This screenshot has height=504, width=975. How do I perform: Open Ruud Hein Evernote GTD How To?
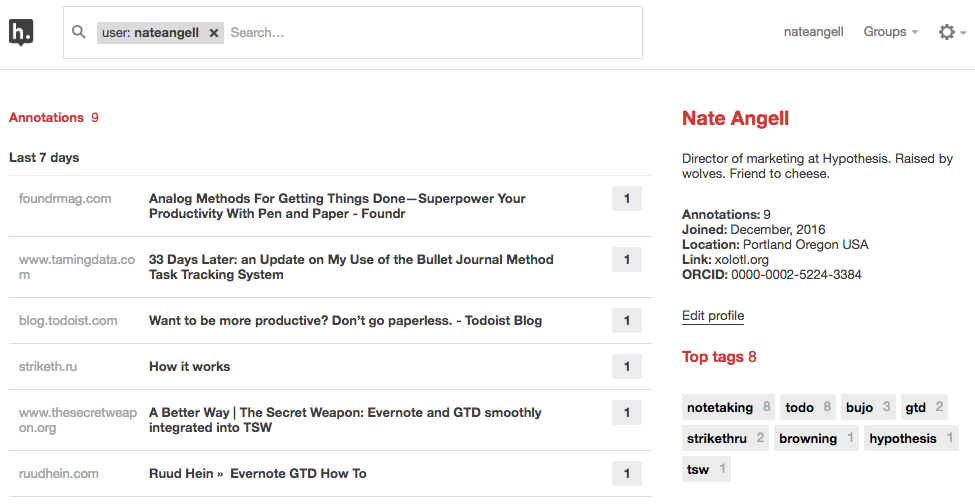(257, 474)
